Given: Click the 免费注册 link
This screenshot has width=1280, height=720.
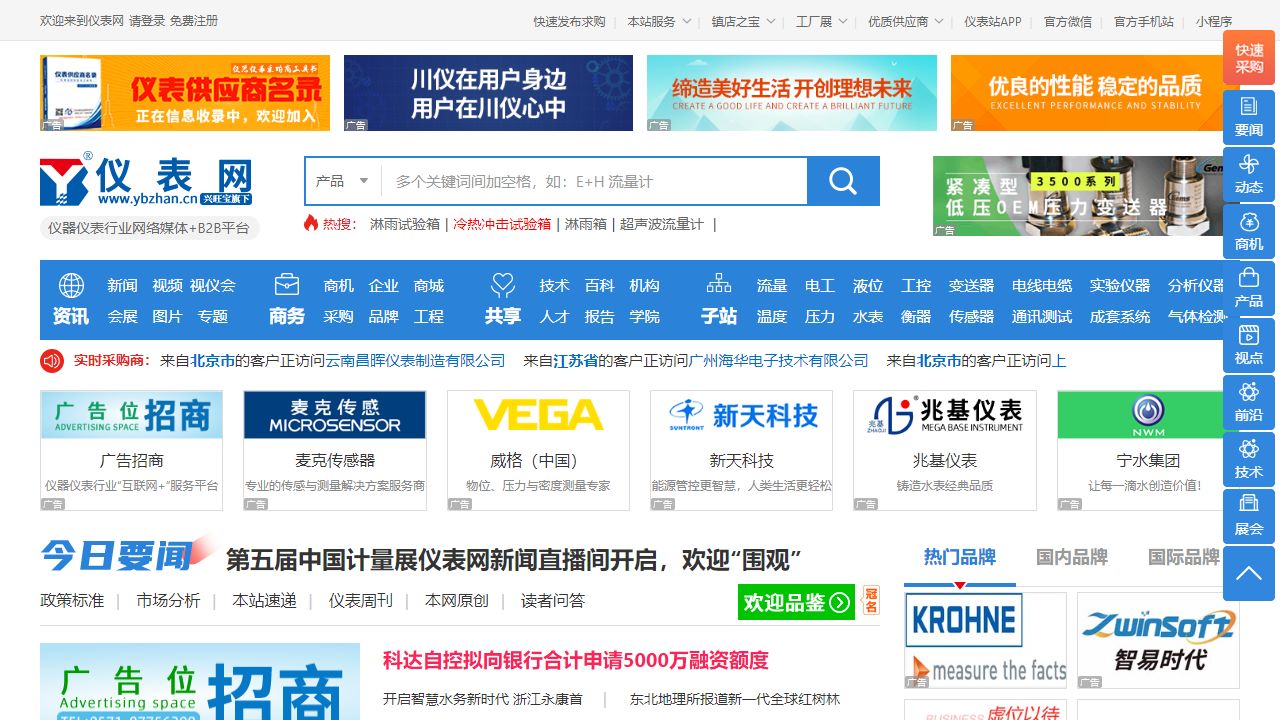Looking at the screenshot, I should 194,21.
